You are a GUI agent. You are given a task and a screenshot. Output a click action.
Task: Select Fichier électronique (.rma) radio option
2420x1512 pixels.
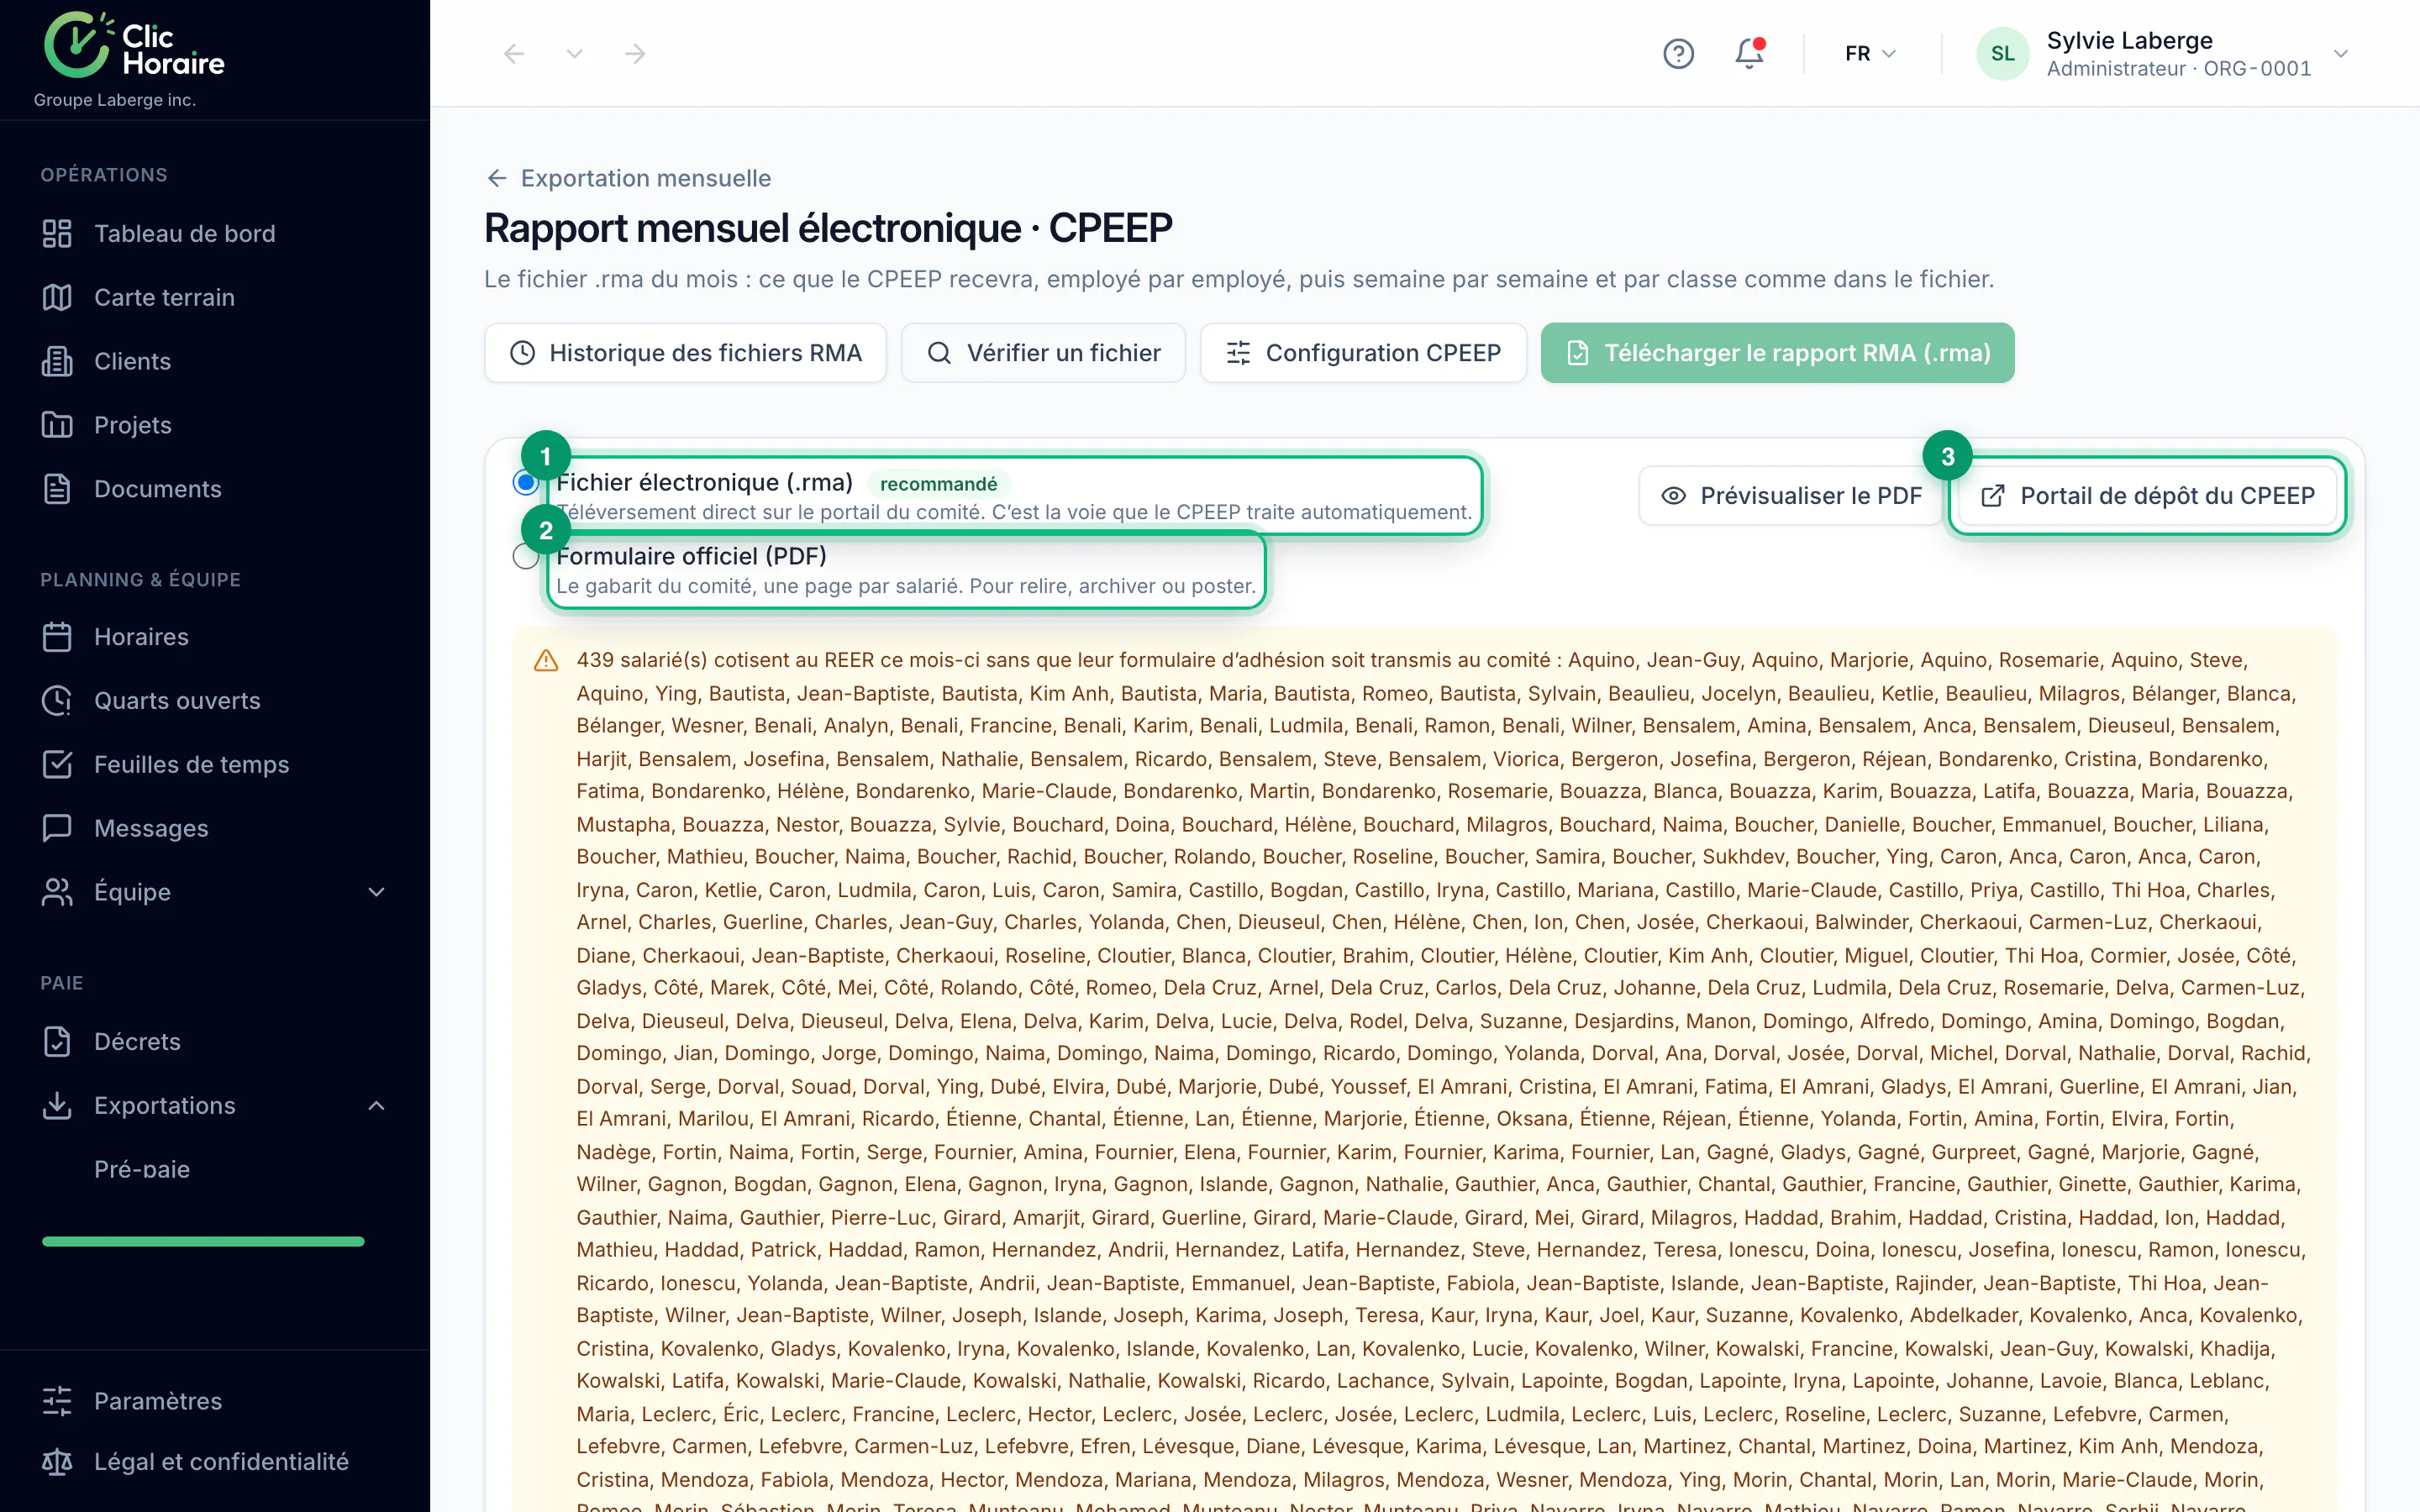coord(525,482)
